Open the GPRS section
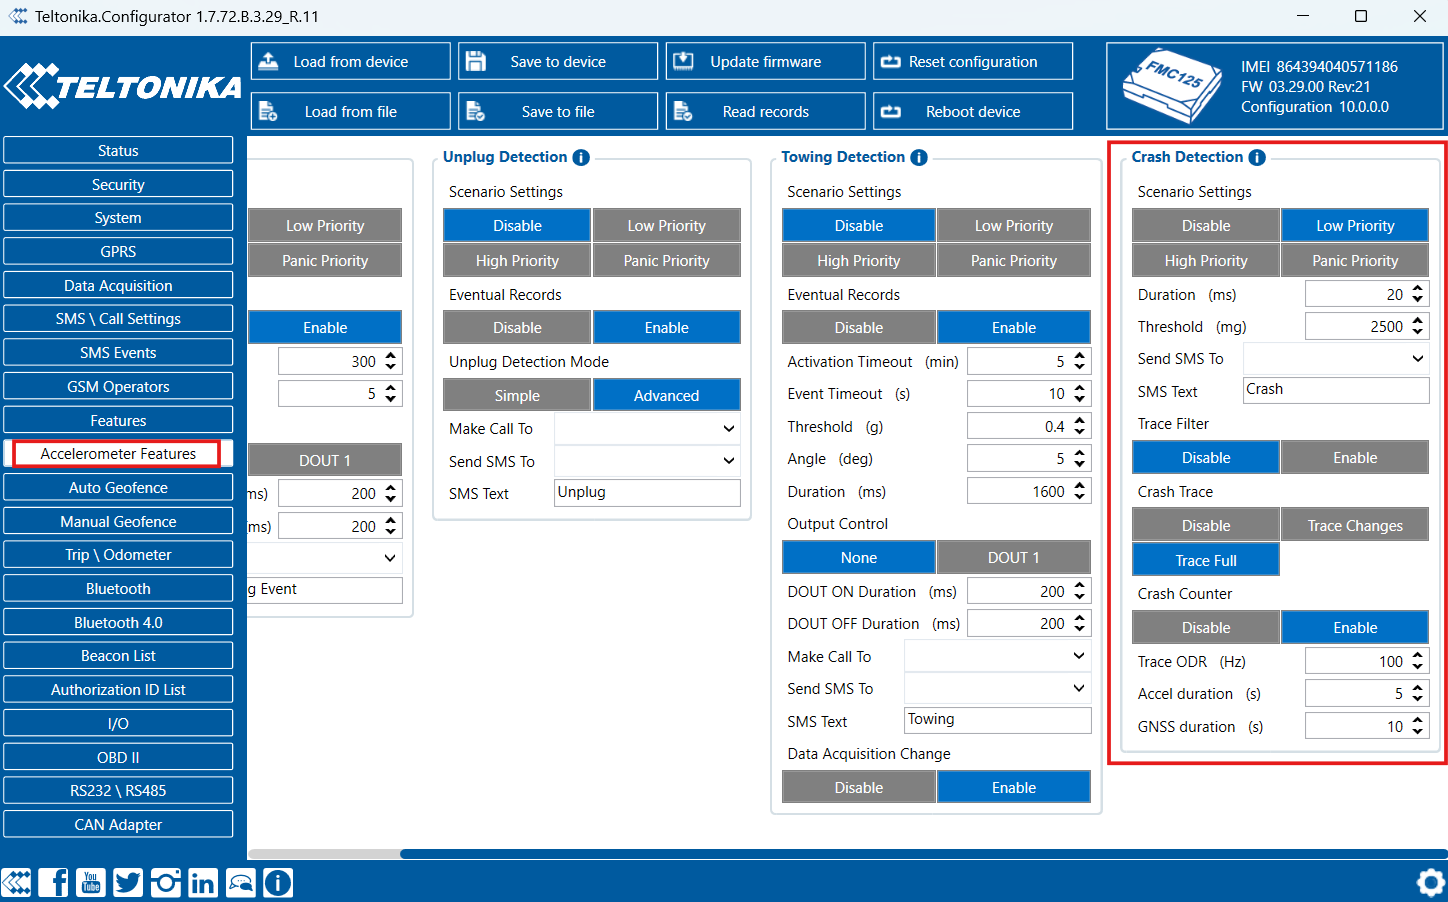Screen dimensions: 1448x902 pos(118,251)
